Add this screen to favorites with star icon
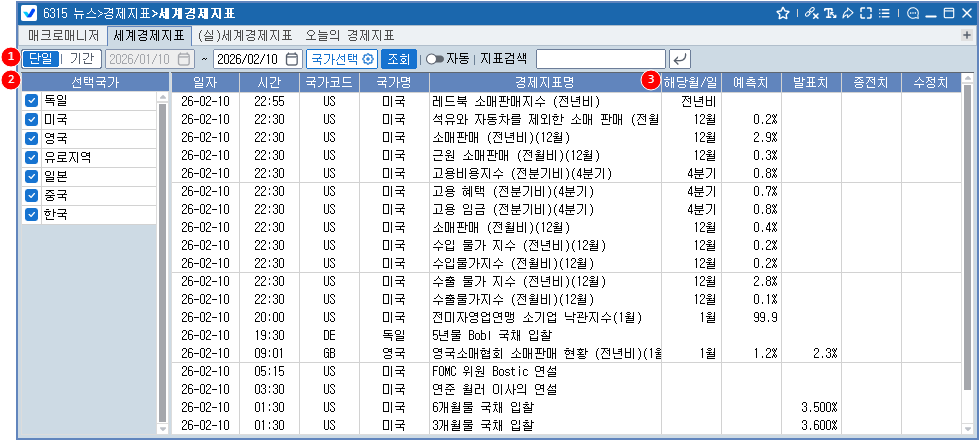This screenshot has width=980, height=441. (784, 14)
